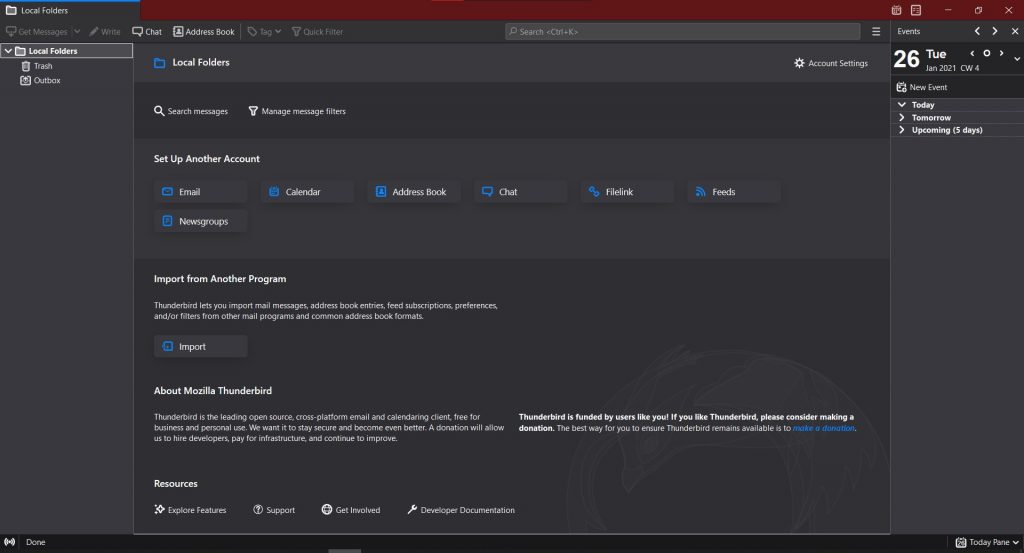1024x553 pixels.
Task: Open Developer Documentation link
Action: point(460,510)
